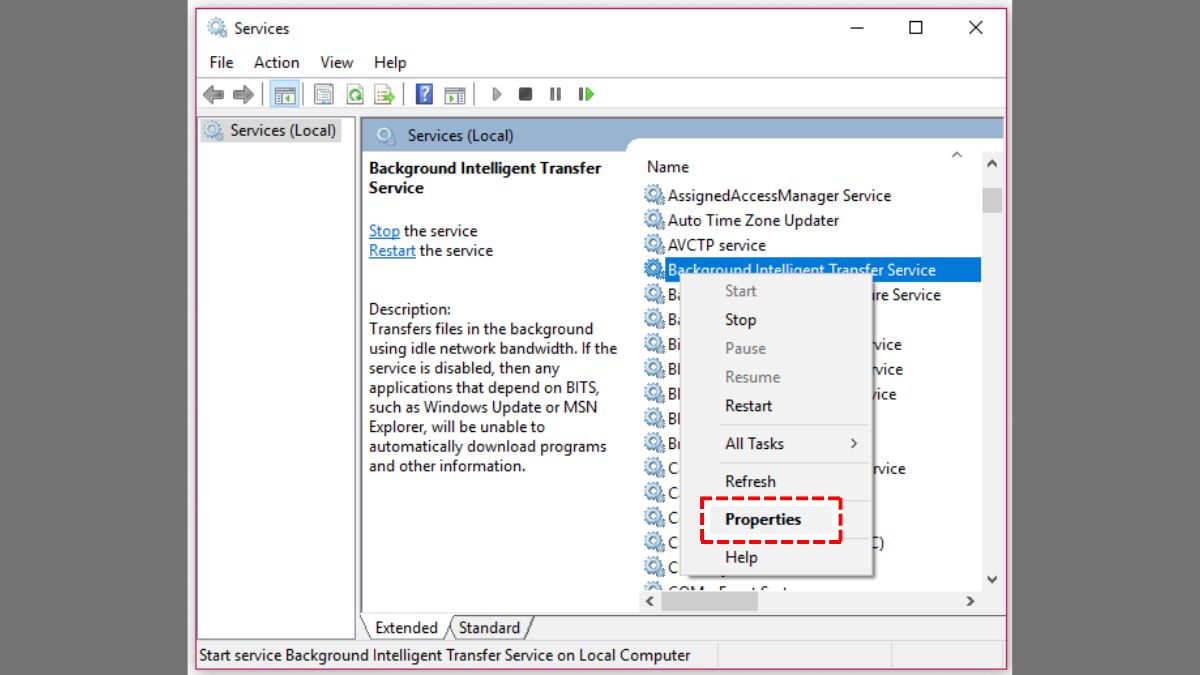1200x675 pixels.
Task: Click gear icon beside AssignedAccessManager Service
Action: pyautogui.click(x=654, y=195)
